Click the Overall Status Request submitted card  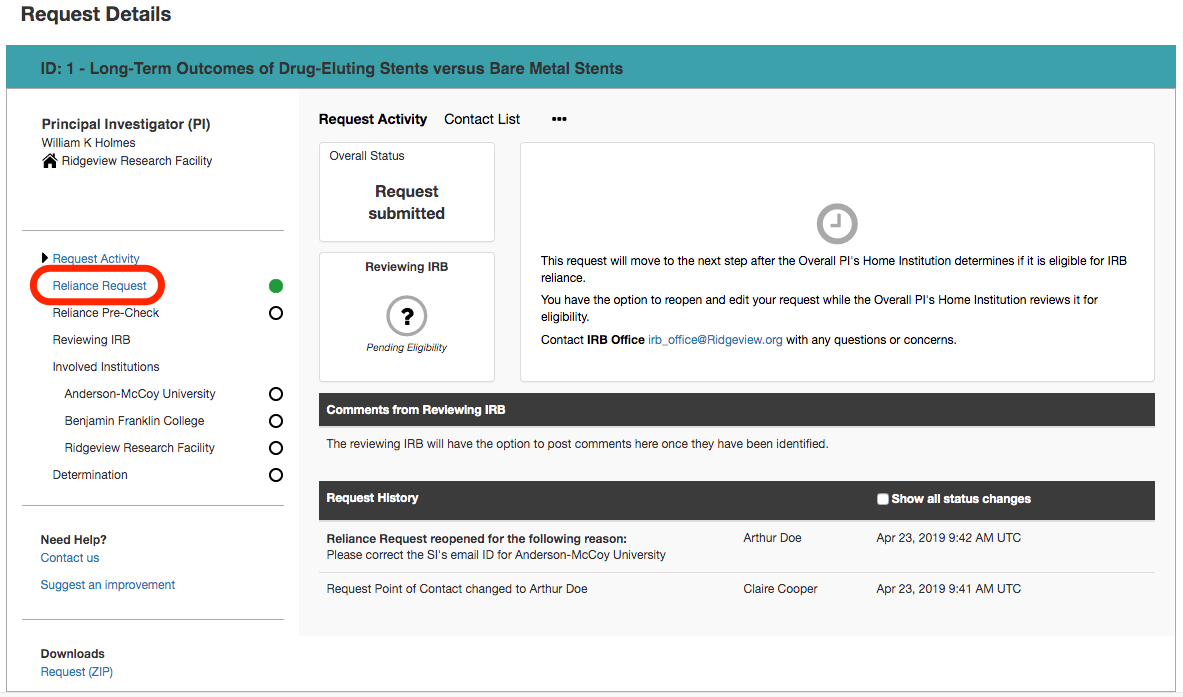point(407,192)
